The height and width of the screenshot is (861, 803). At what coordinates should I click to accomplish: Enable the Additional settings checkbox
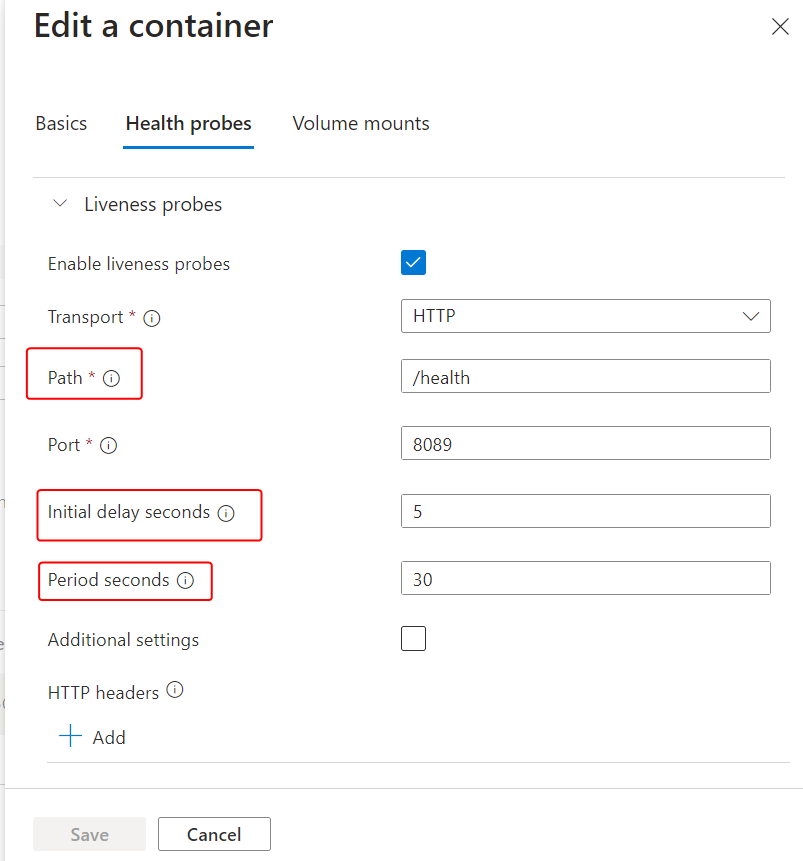(x=413, y=638)
